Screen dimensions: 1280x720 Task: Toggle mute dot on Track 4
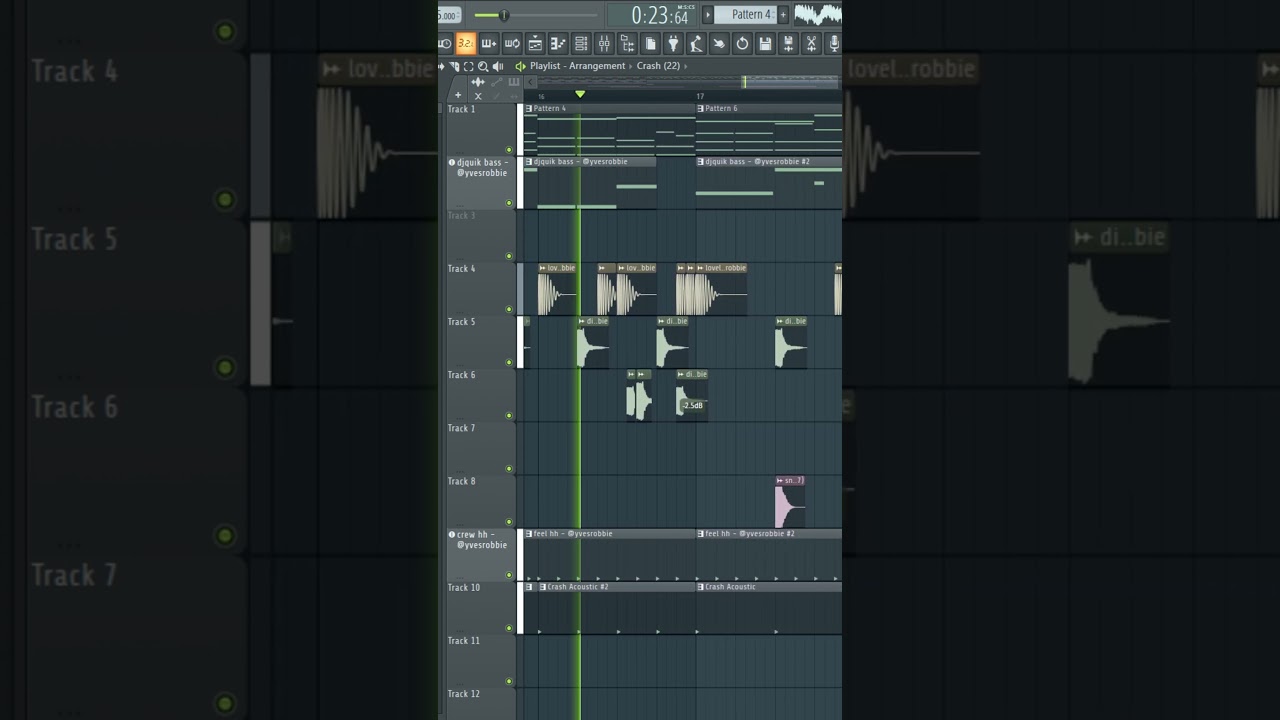pyautogui.click(x=509, y=309)
